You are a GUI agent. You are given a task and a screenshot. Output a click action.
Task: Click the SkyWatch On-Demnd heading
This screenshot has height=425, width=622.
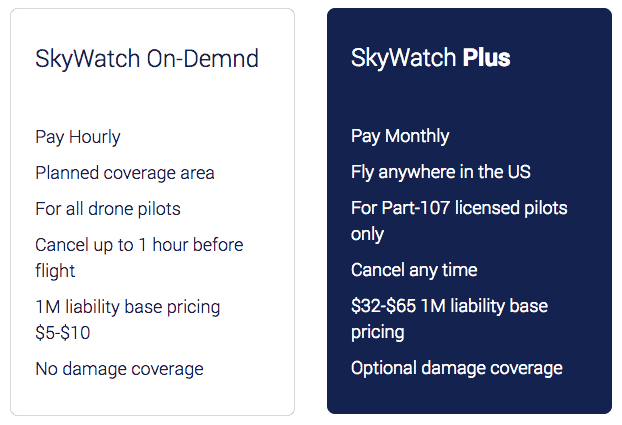pyautogui.click(x=147, y=58)
